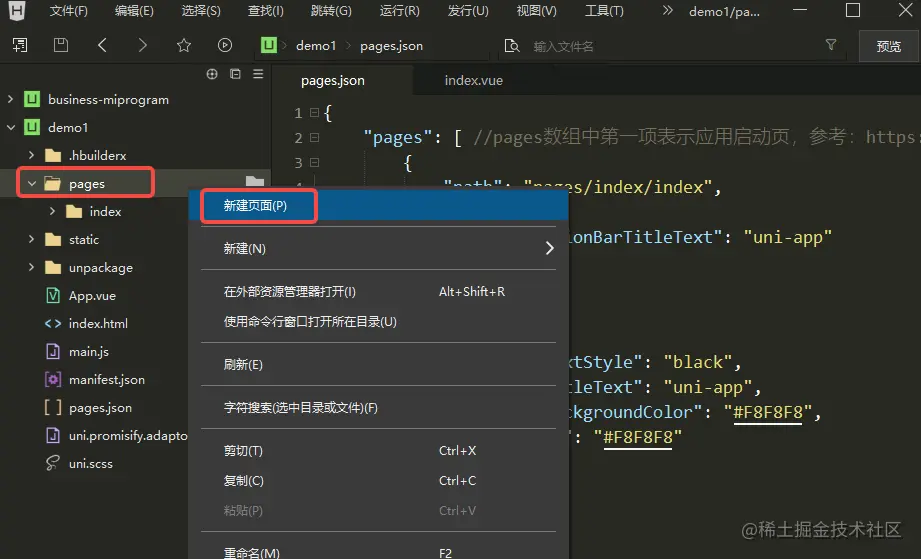Switch to the pages.json tab
Image resolution: width=921 pixels, height=559 pixels.
333,80
